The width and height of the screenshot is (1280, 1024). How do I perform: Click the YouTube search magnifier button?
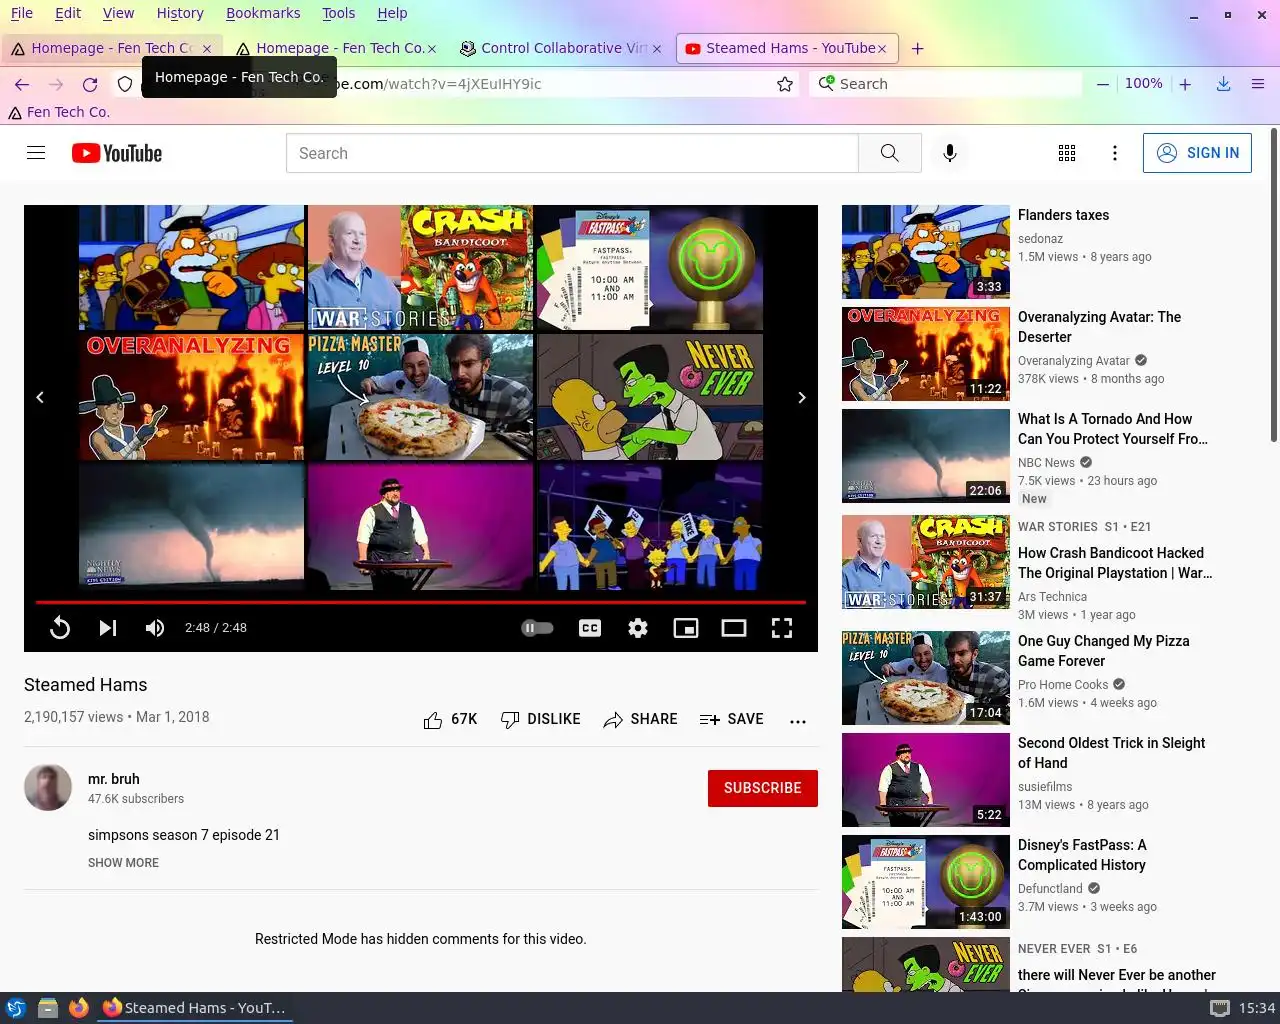[889, 153]
